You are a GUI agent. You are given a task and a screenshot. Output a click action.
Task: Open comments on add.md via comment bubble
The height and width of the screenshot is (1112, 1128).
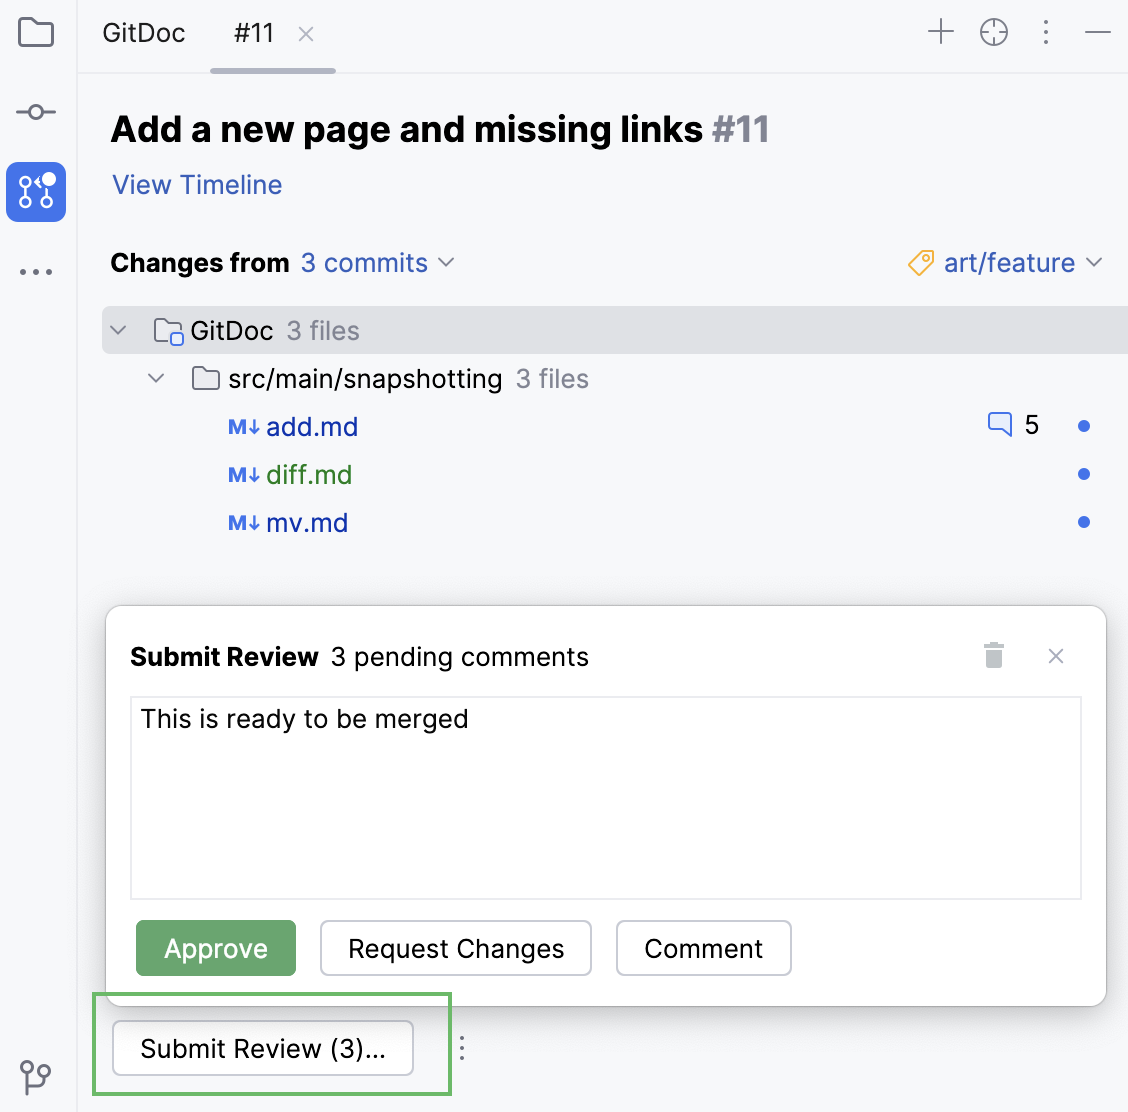999,424
